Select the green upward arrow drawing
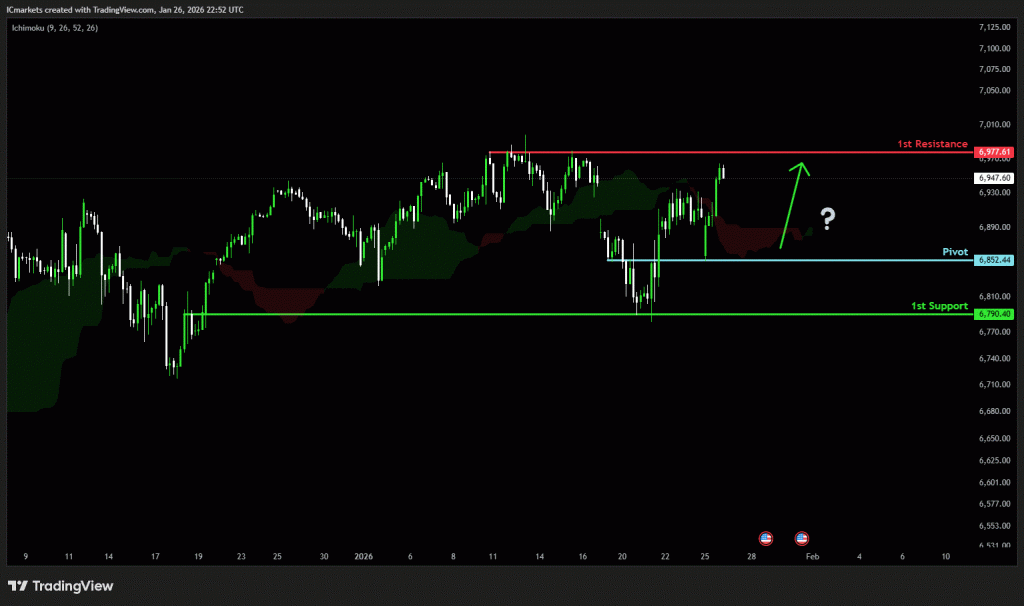Screen dimensions: 1024x606 click(792, 203)
